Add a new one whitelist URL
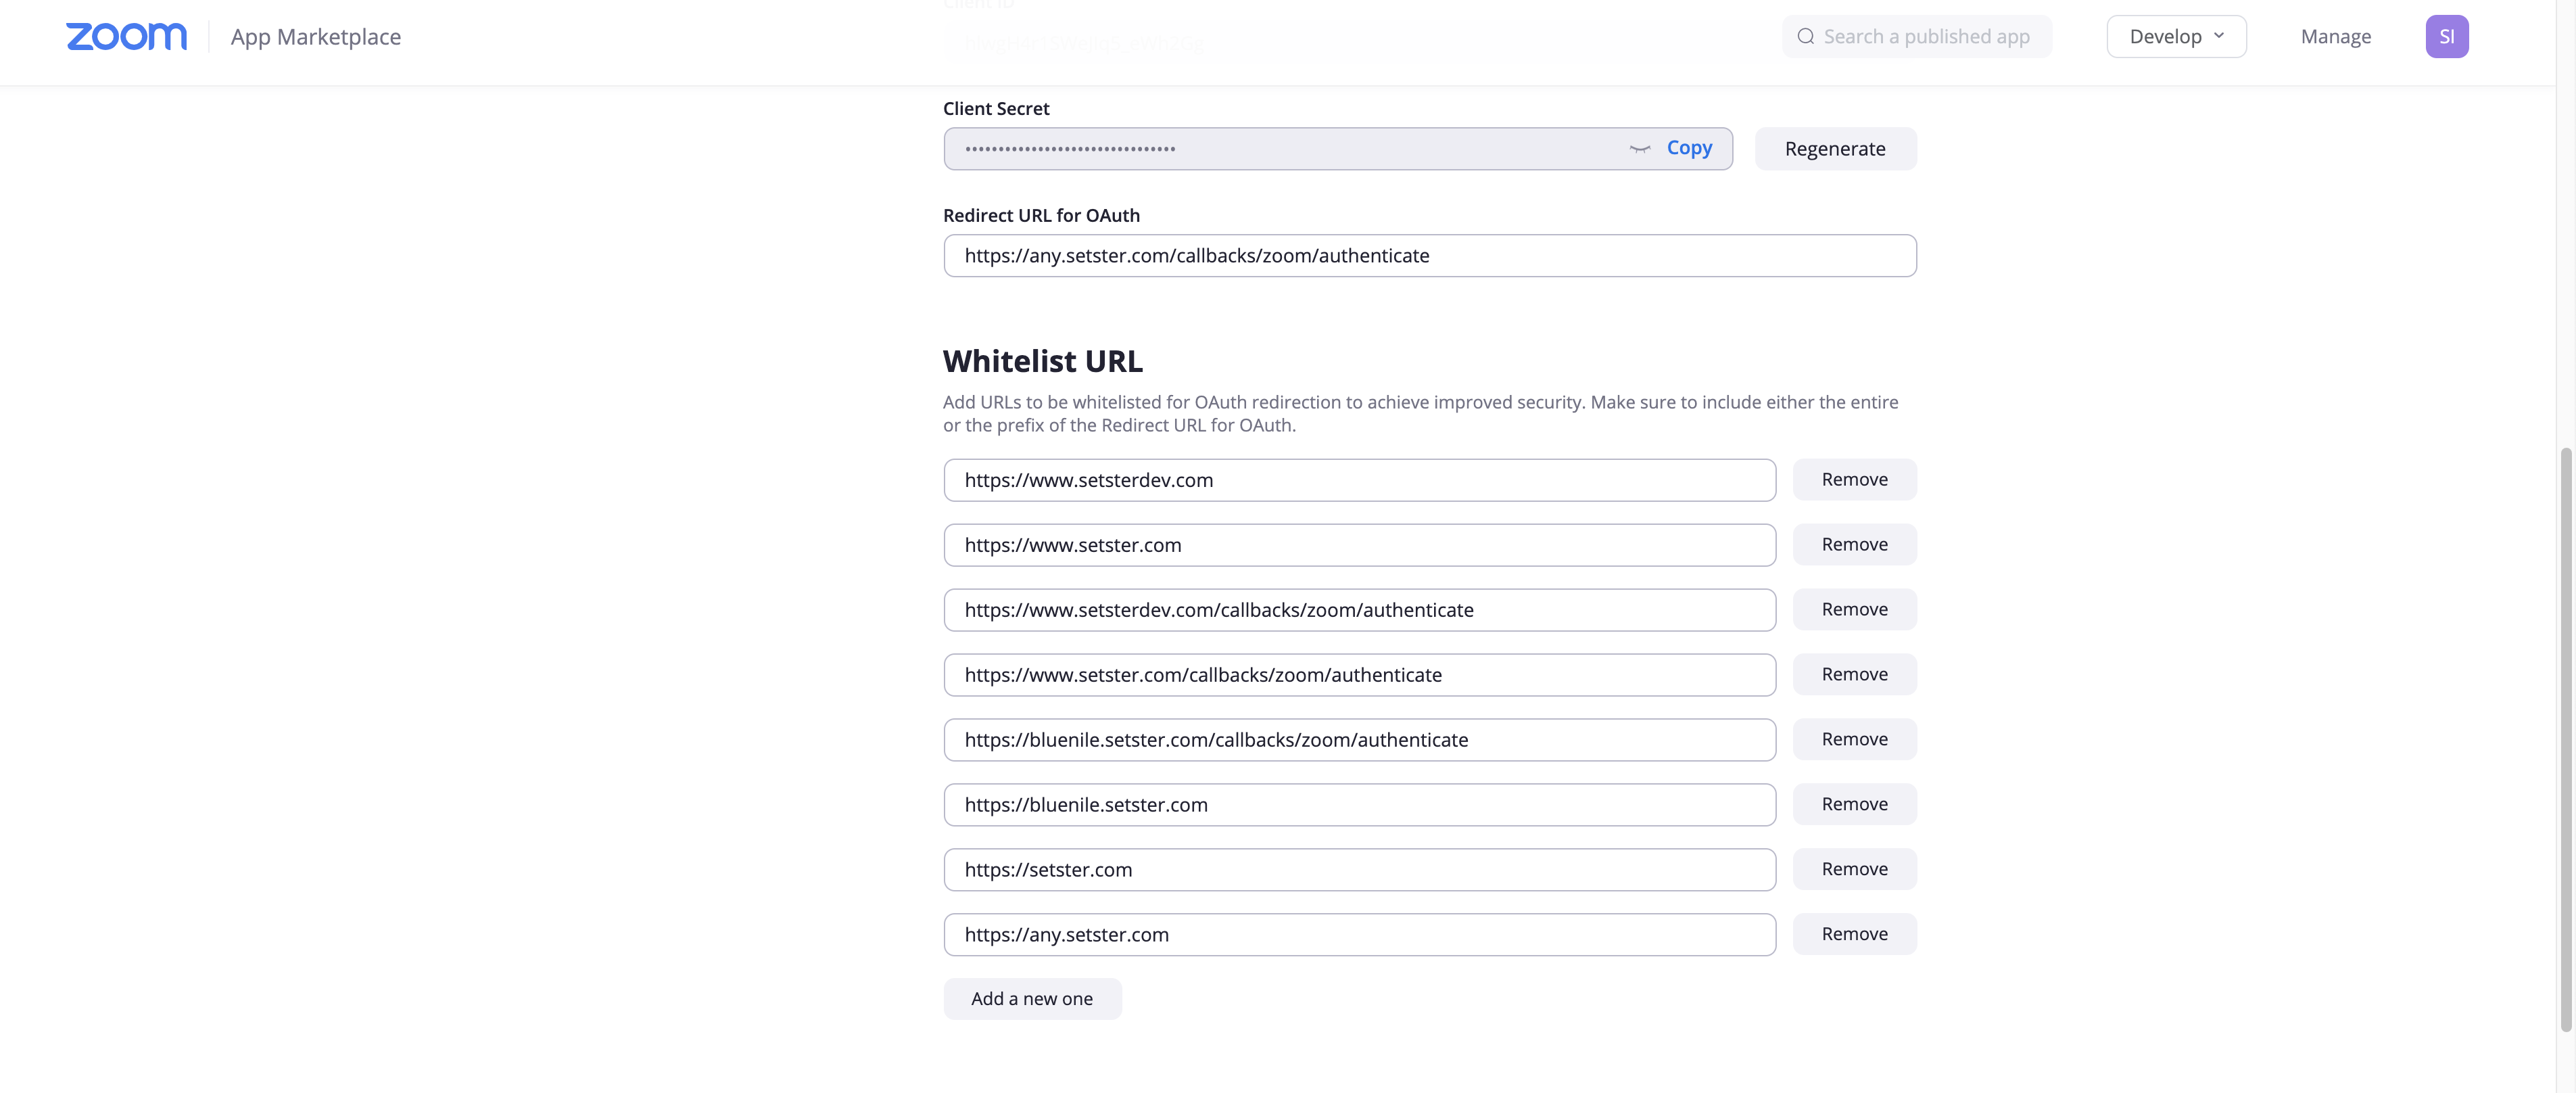Image resolution: width=2576 pixels, height=1093 pixels. (x=1031, y=999)
